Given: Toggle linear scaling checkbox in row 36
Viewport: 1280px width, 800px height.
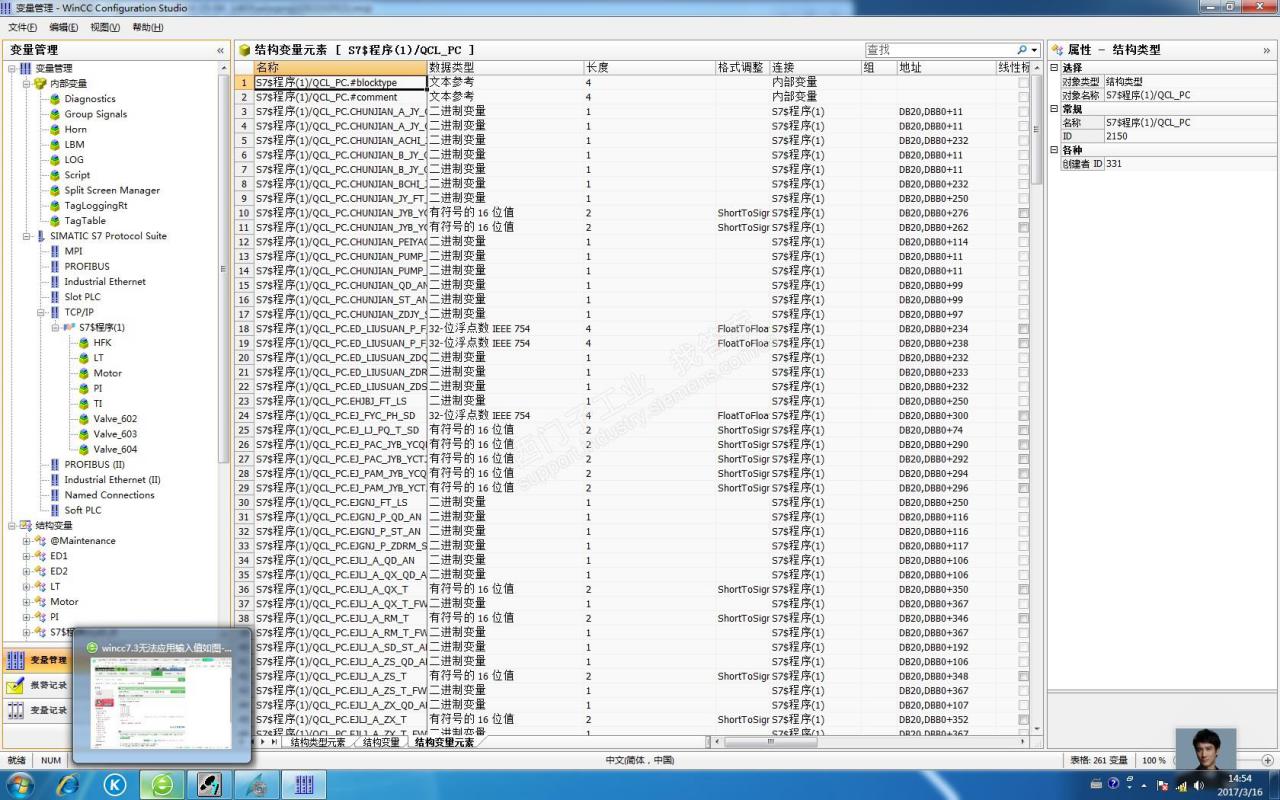Looking at the screenshot, I should (1023, 589).
